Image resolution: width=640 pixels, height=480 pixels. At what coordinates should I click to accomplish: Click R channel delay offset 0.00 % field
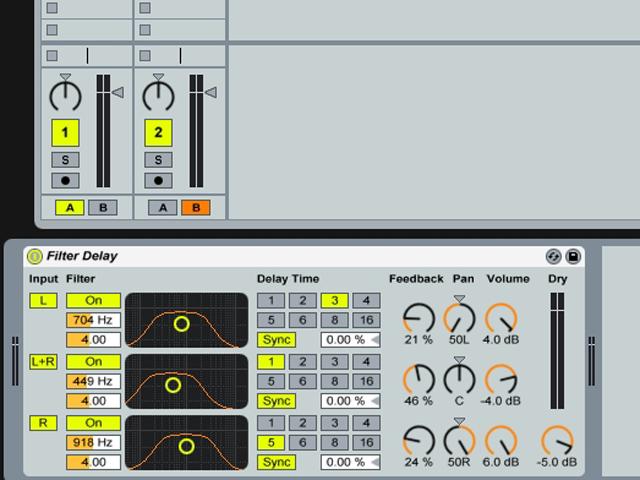(351, 462)
